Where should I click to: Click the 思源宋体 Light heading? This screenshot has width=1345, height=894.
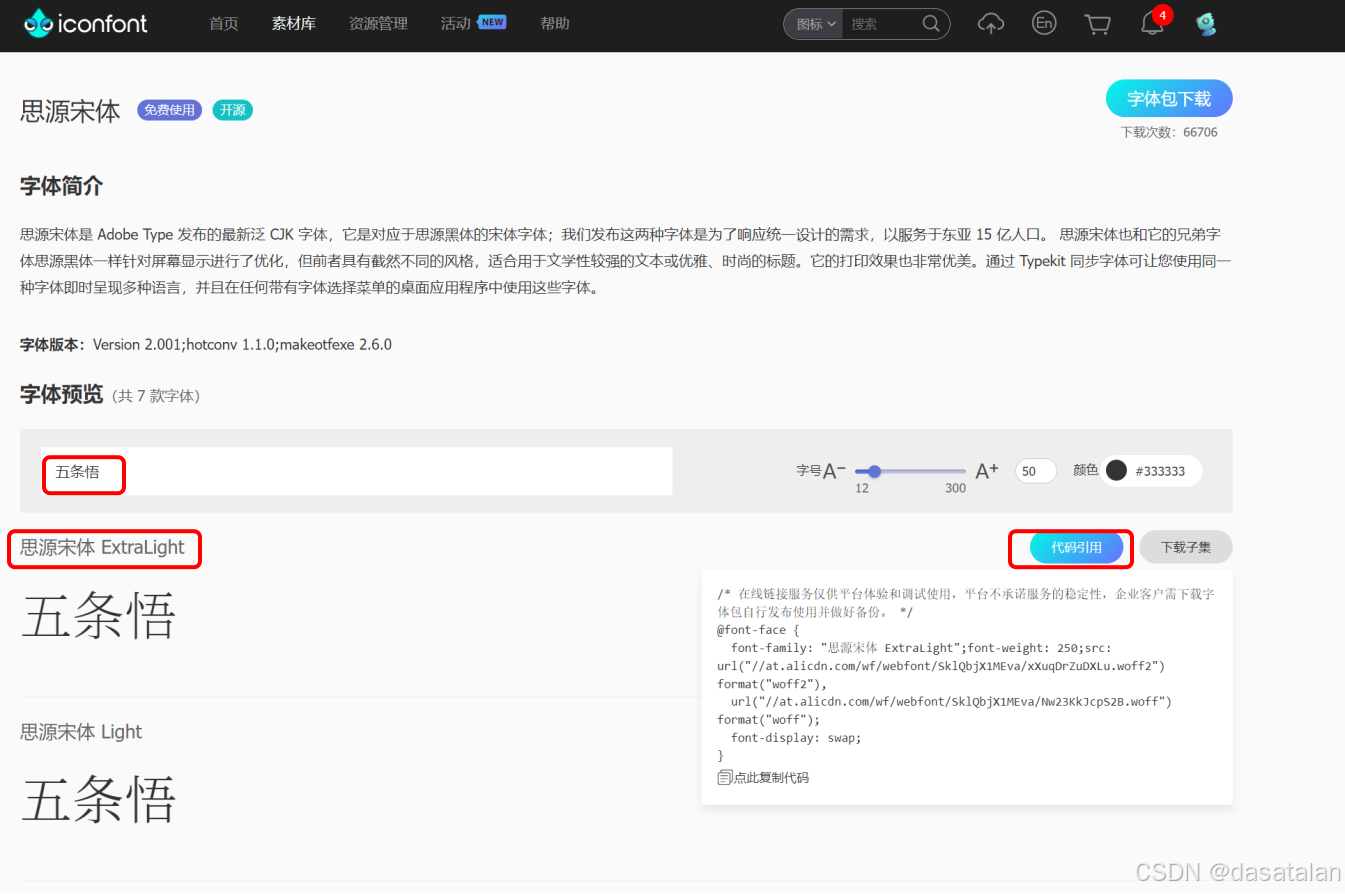[x=81, y=732]
